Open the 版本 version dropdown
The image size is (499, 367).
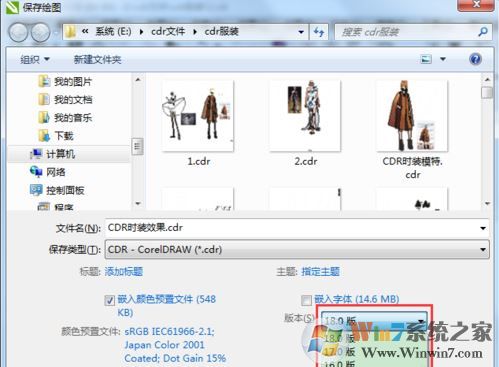pos(374,320)
